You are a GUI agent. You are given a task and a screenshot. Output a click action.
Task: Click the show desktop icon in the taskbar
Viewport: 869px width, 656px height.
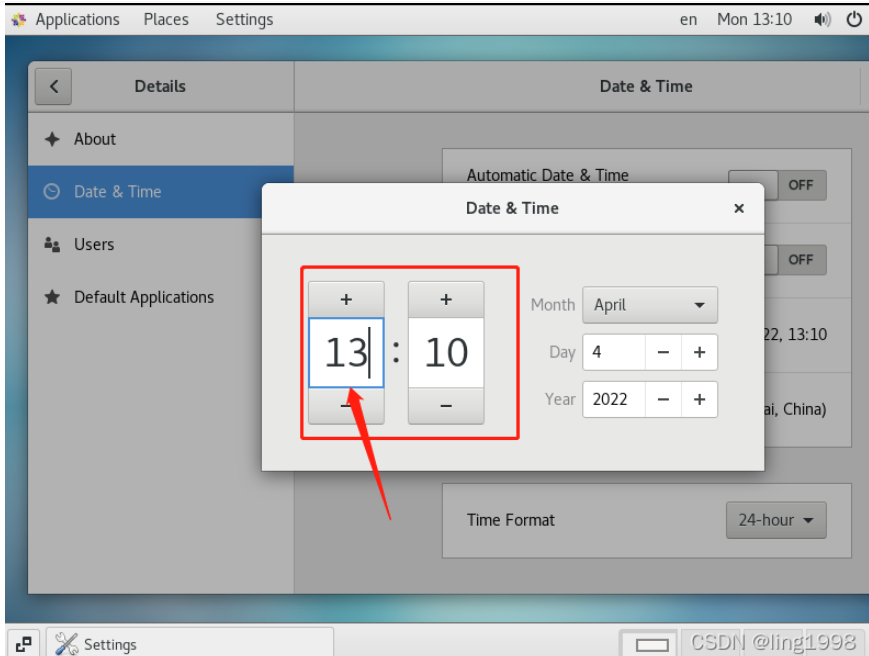(x=23, y=644)
